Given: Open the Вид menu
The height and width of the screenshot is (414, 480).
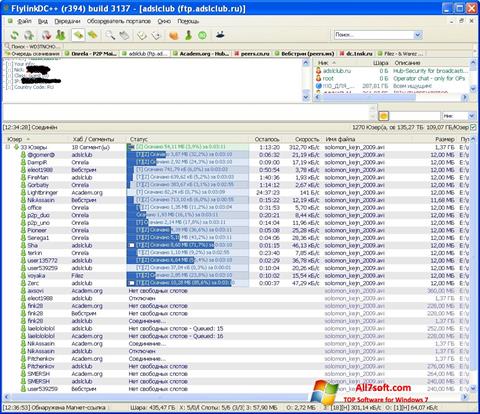Looking at the screenshot, I should (43, 21).
